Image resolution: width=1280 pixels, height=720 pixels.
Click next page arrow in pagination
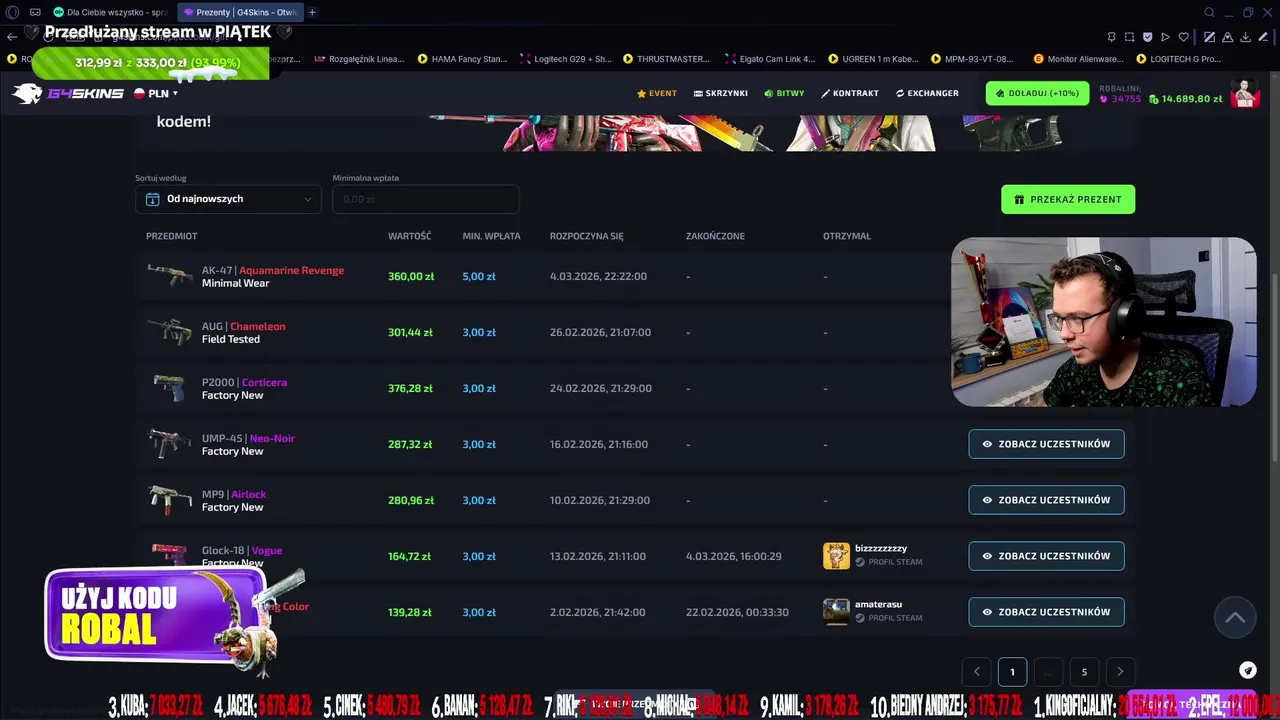(x=1120, y=672)
